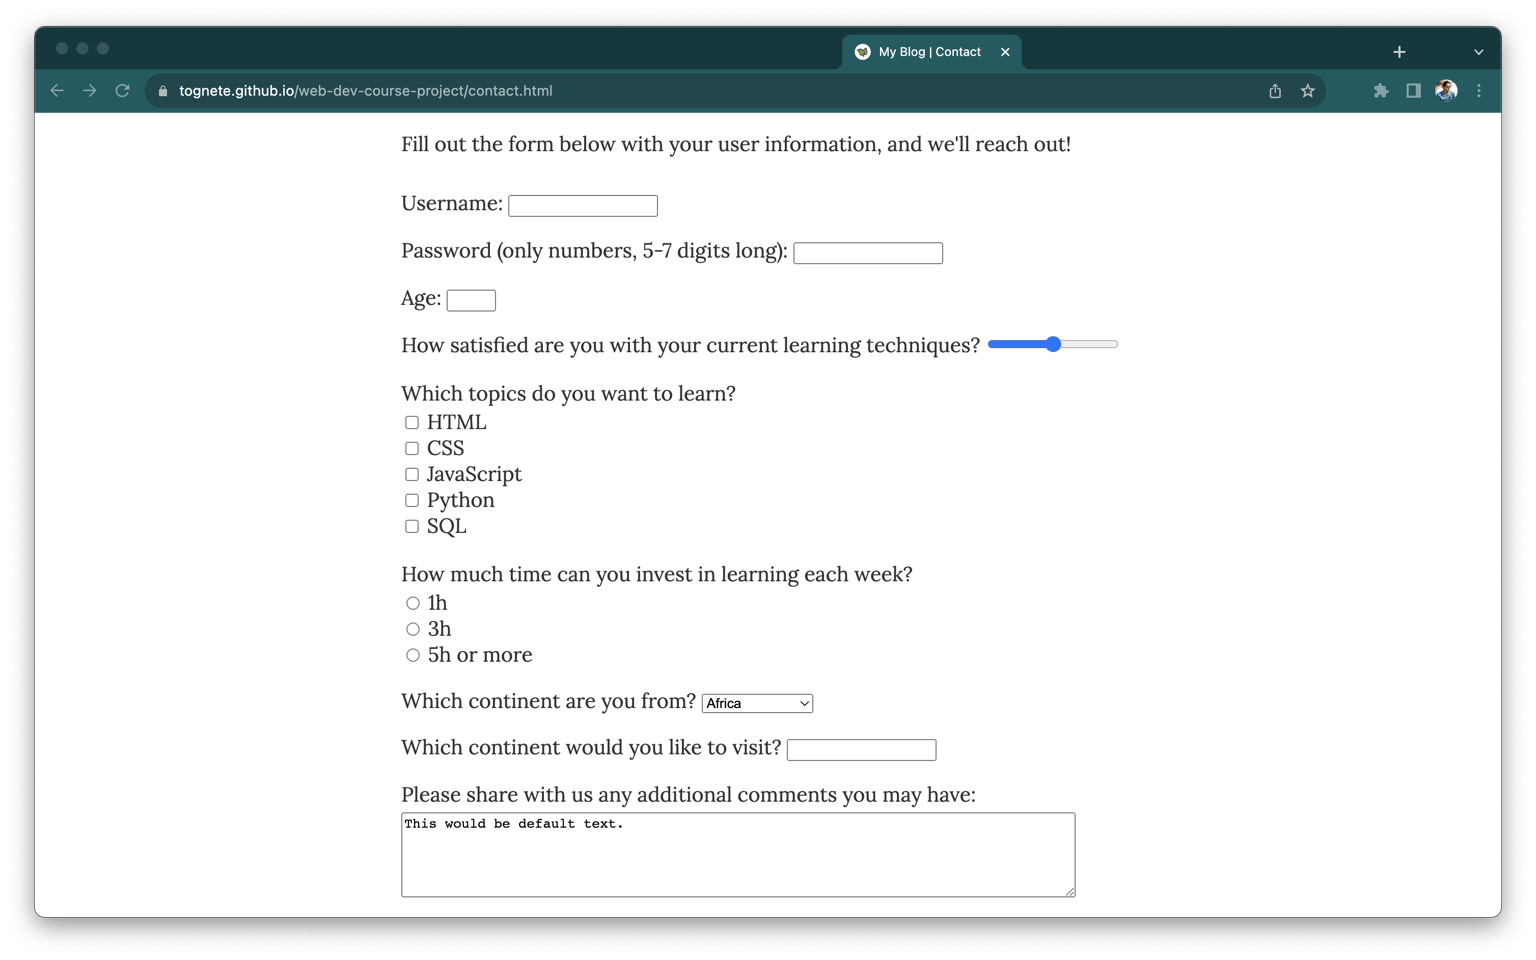Close the My Blog Contact tab
Image resolution: width=1536 pixels, height=960 pixels.
(x=1005, y=52)
